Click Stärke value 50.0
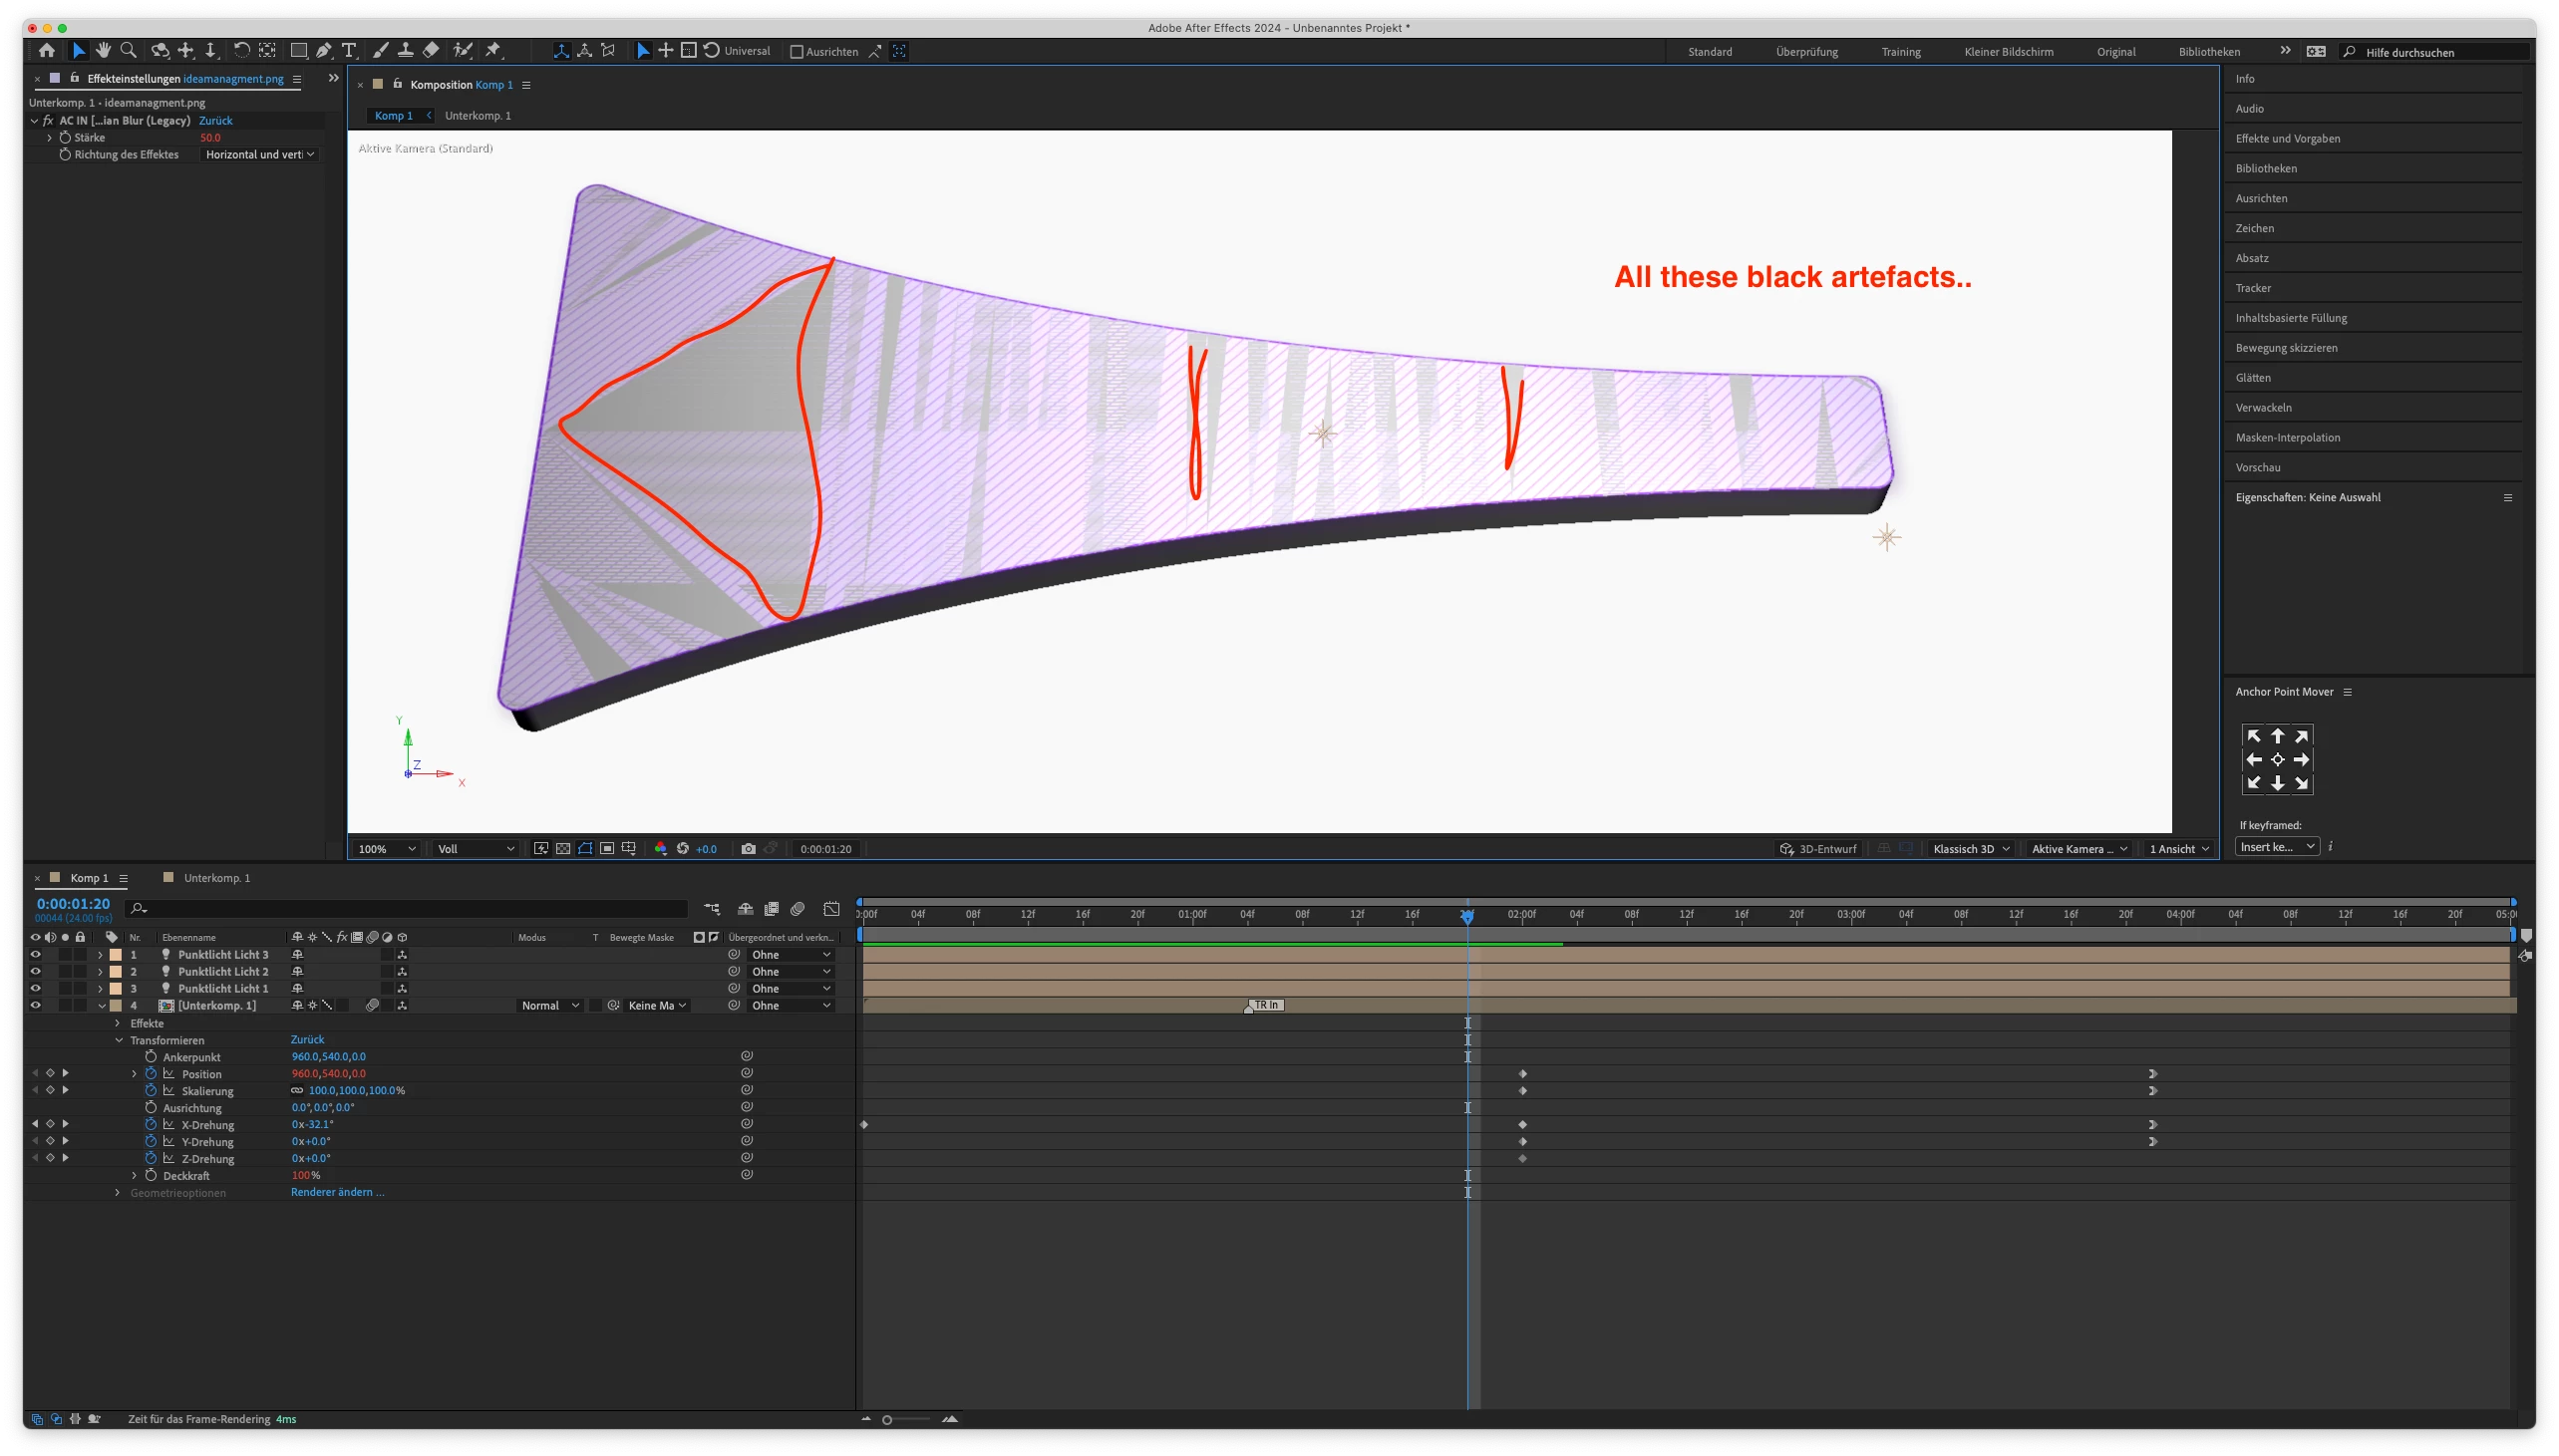This screenshot has width=2559, height=1456. click(x=210, y=137)
